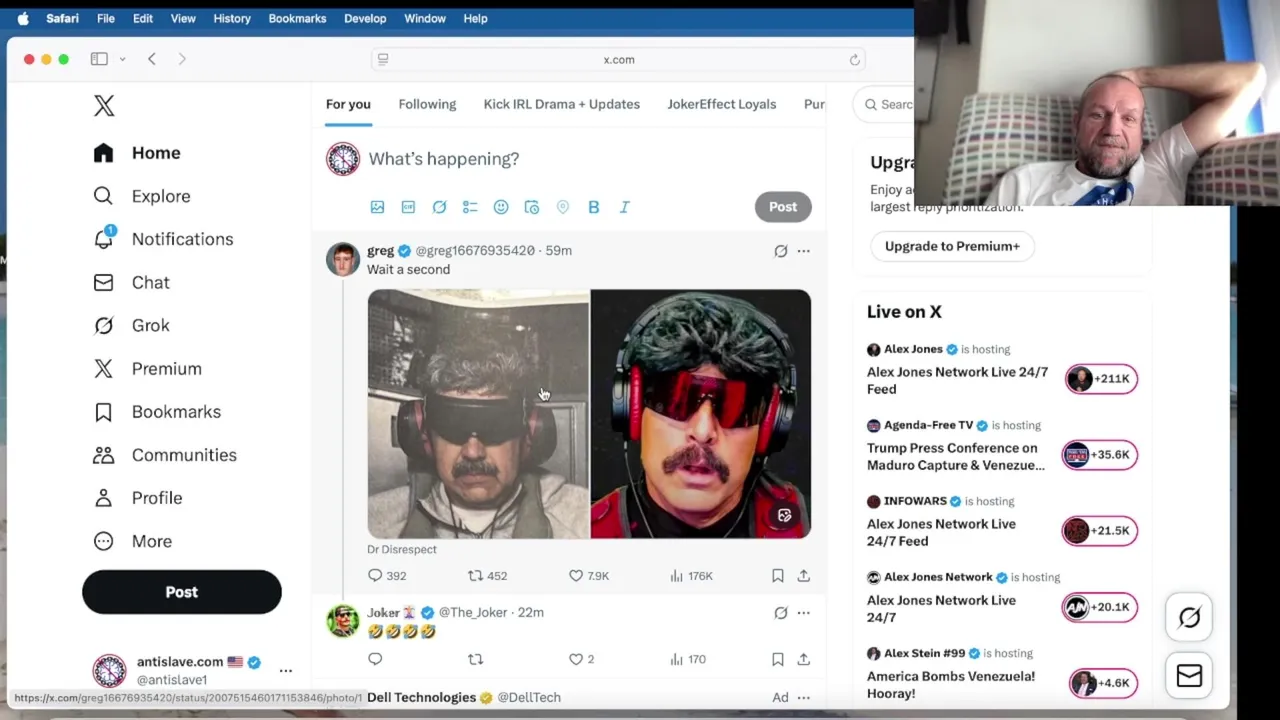Open greg's profile handle link
The width and height of the screenshot is (1280, 720).
[x=475, y=251]
